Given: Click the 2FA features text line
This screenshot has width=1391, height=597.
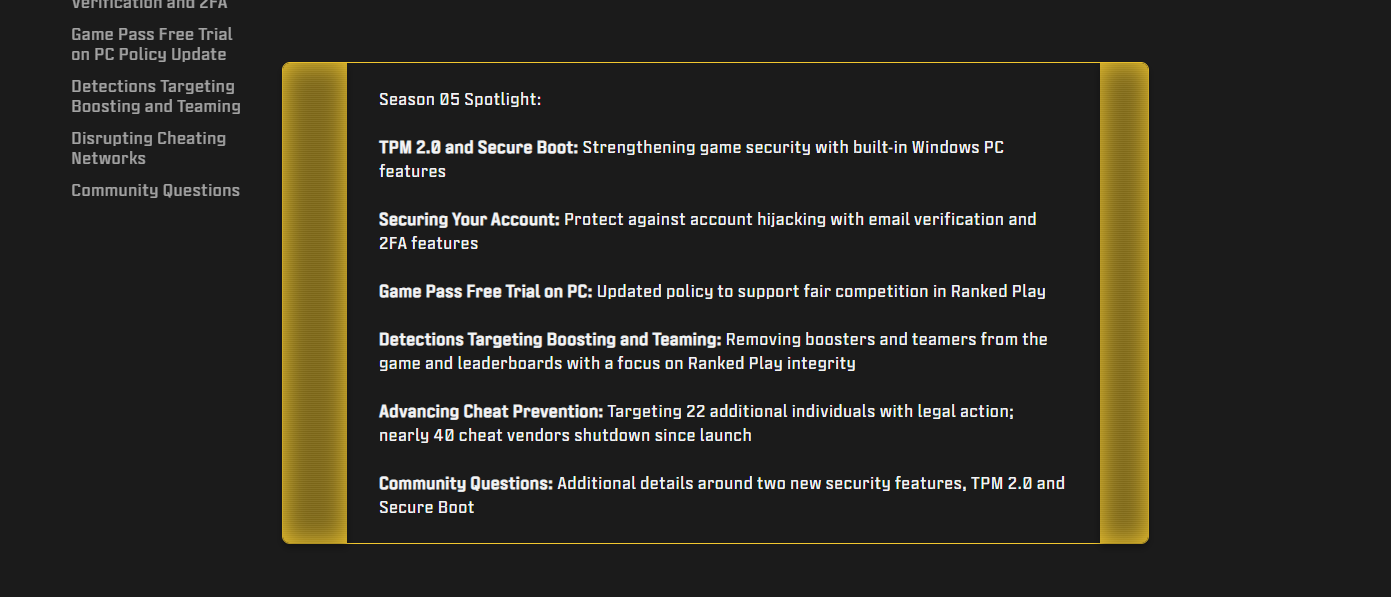Looking at the screenshot, I should click(x=427, y=243).
